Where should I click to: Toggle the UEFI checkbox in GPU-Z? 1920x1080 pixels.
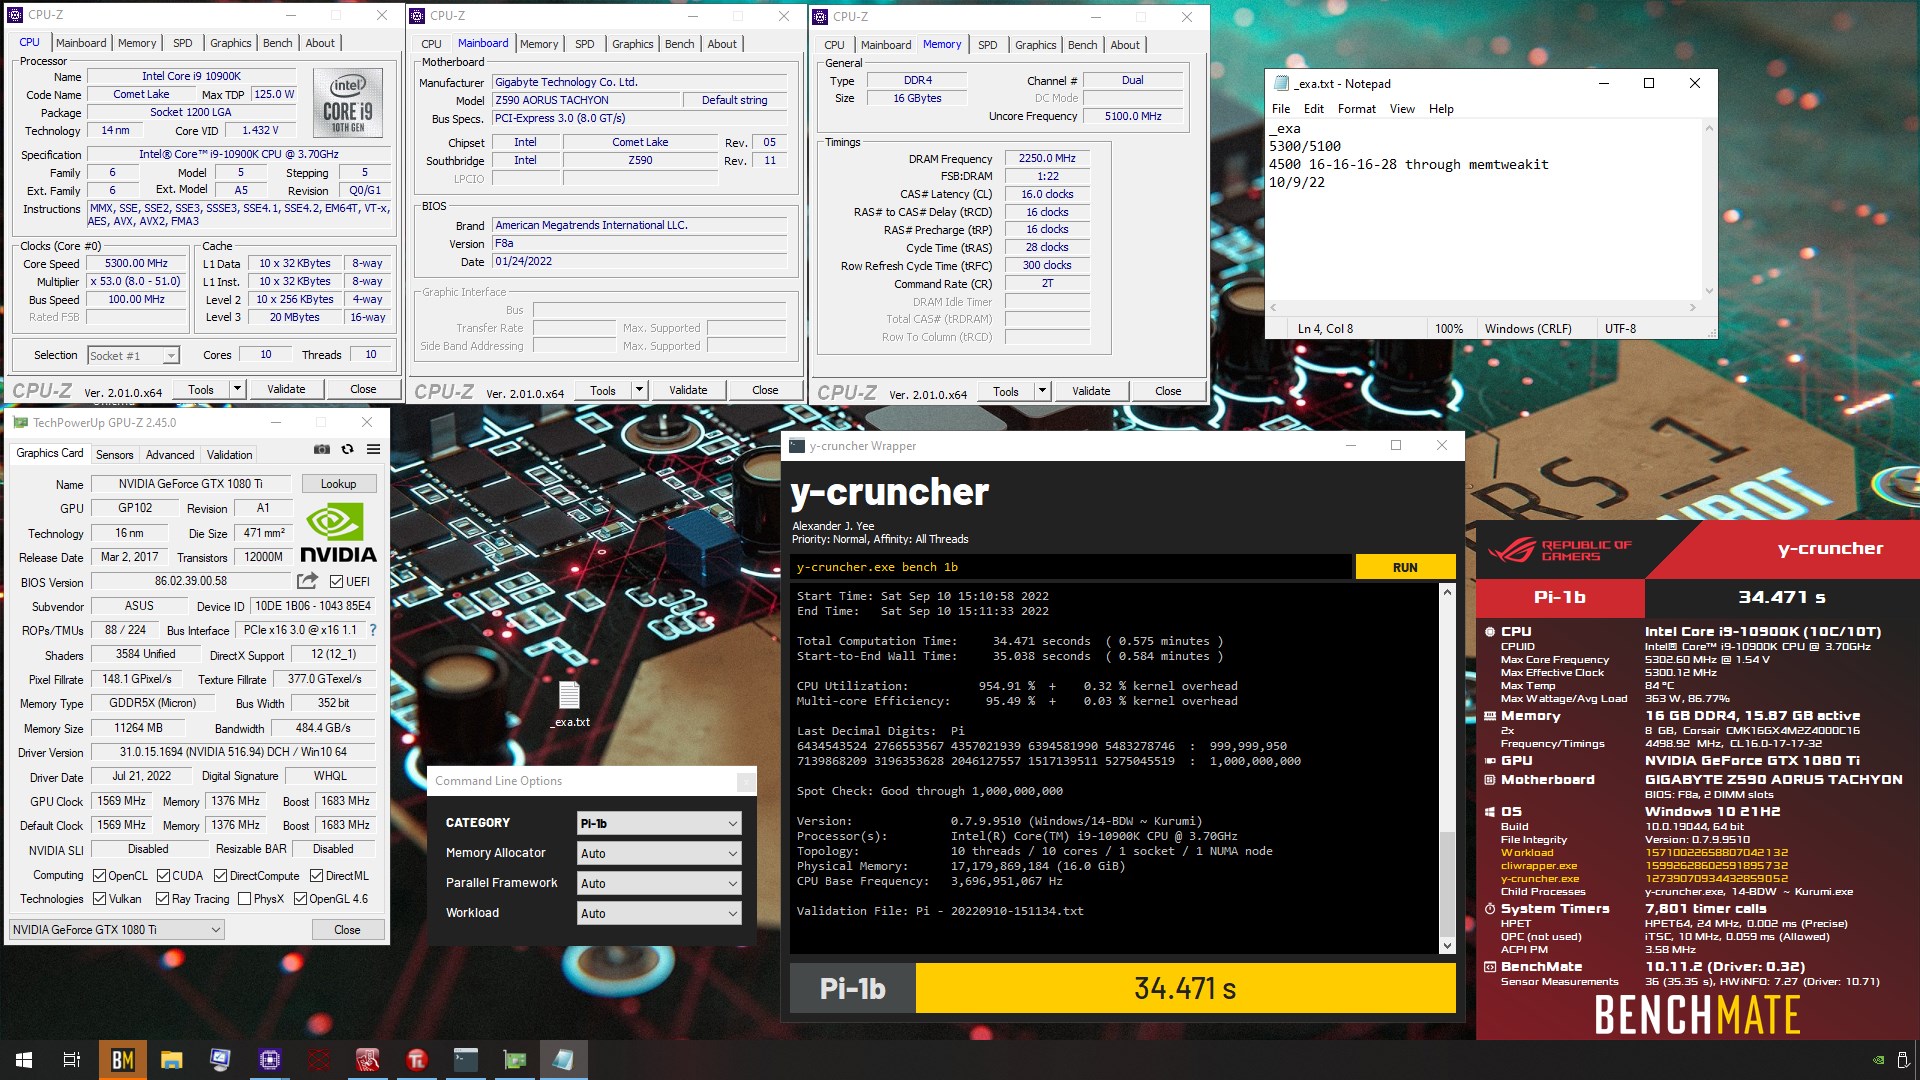pos(336,582)
